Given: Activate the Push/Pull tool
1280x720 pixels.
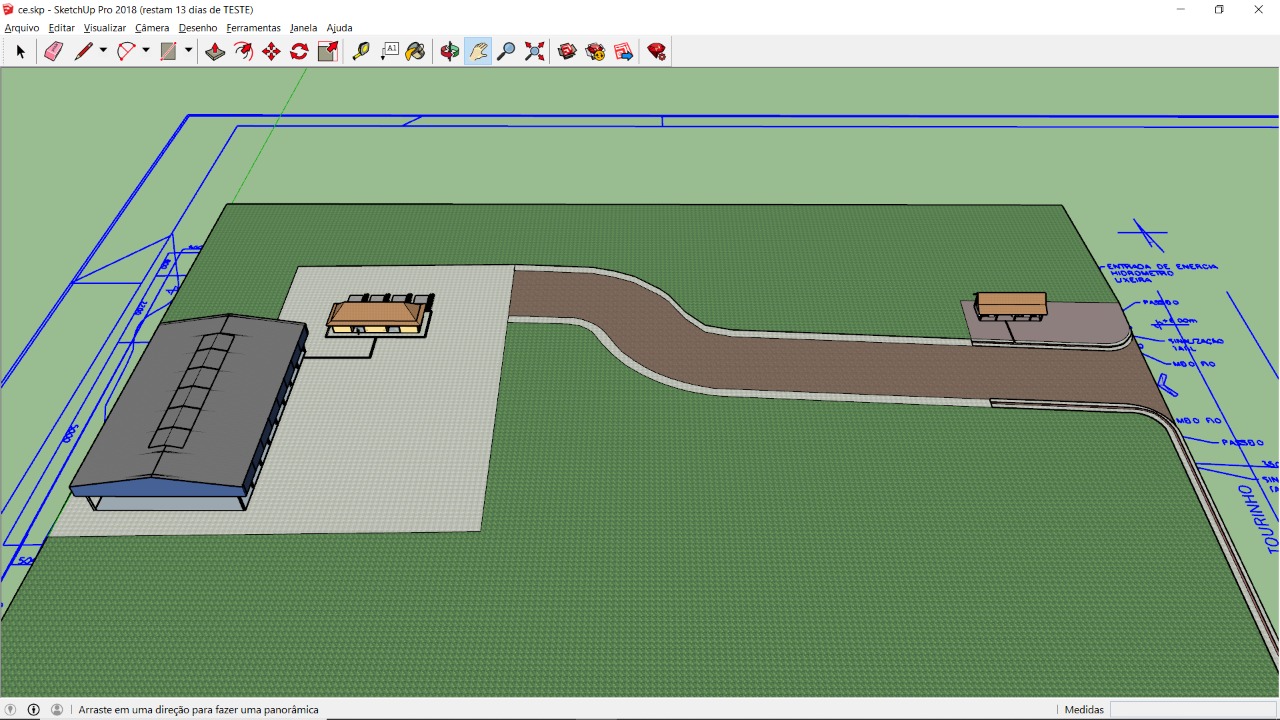Looking at the screenshot, I should 215,51.
